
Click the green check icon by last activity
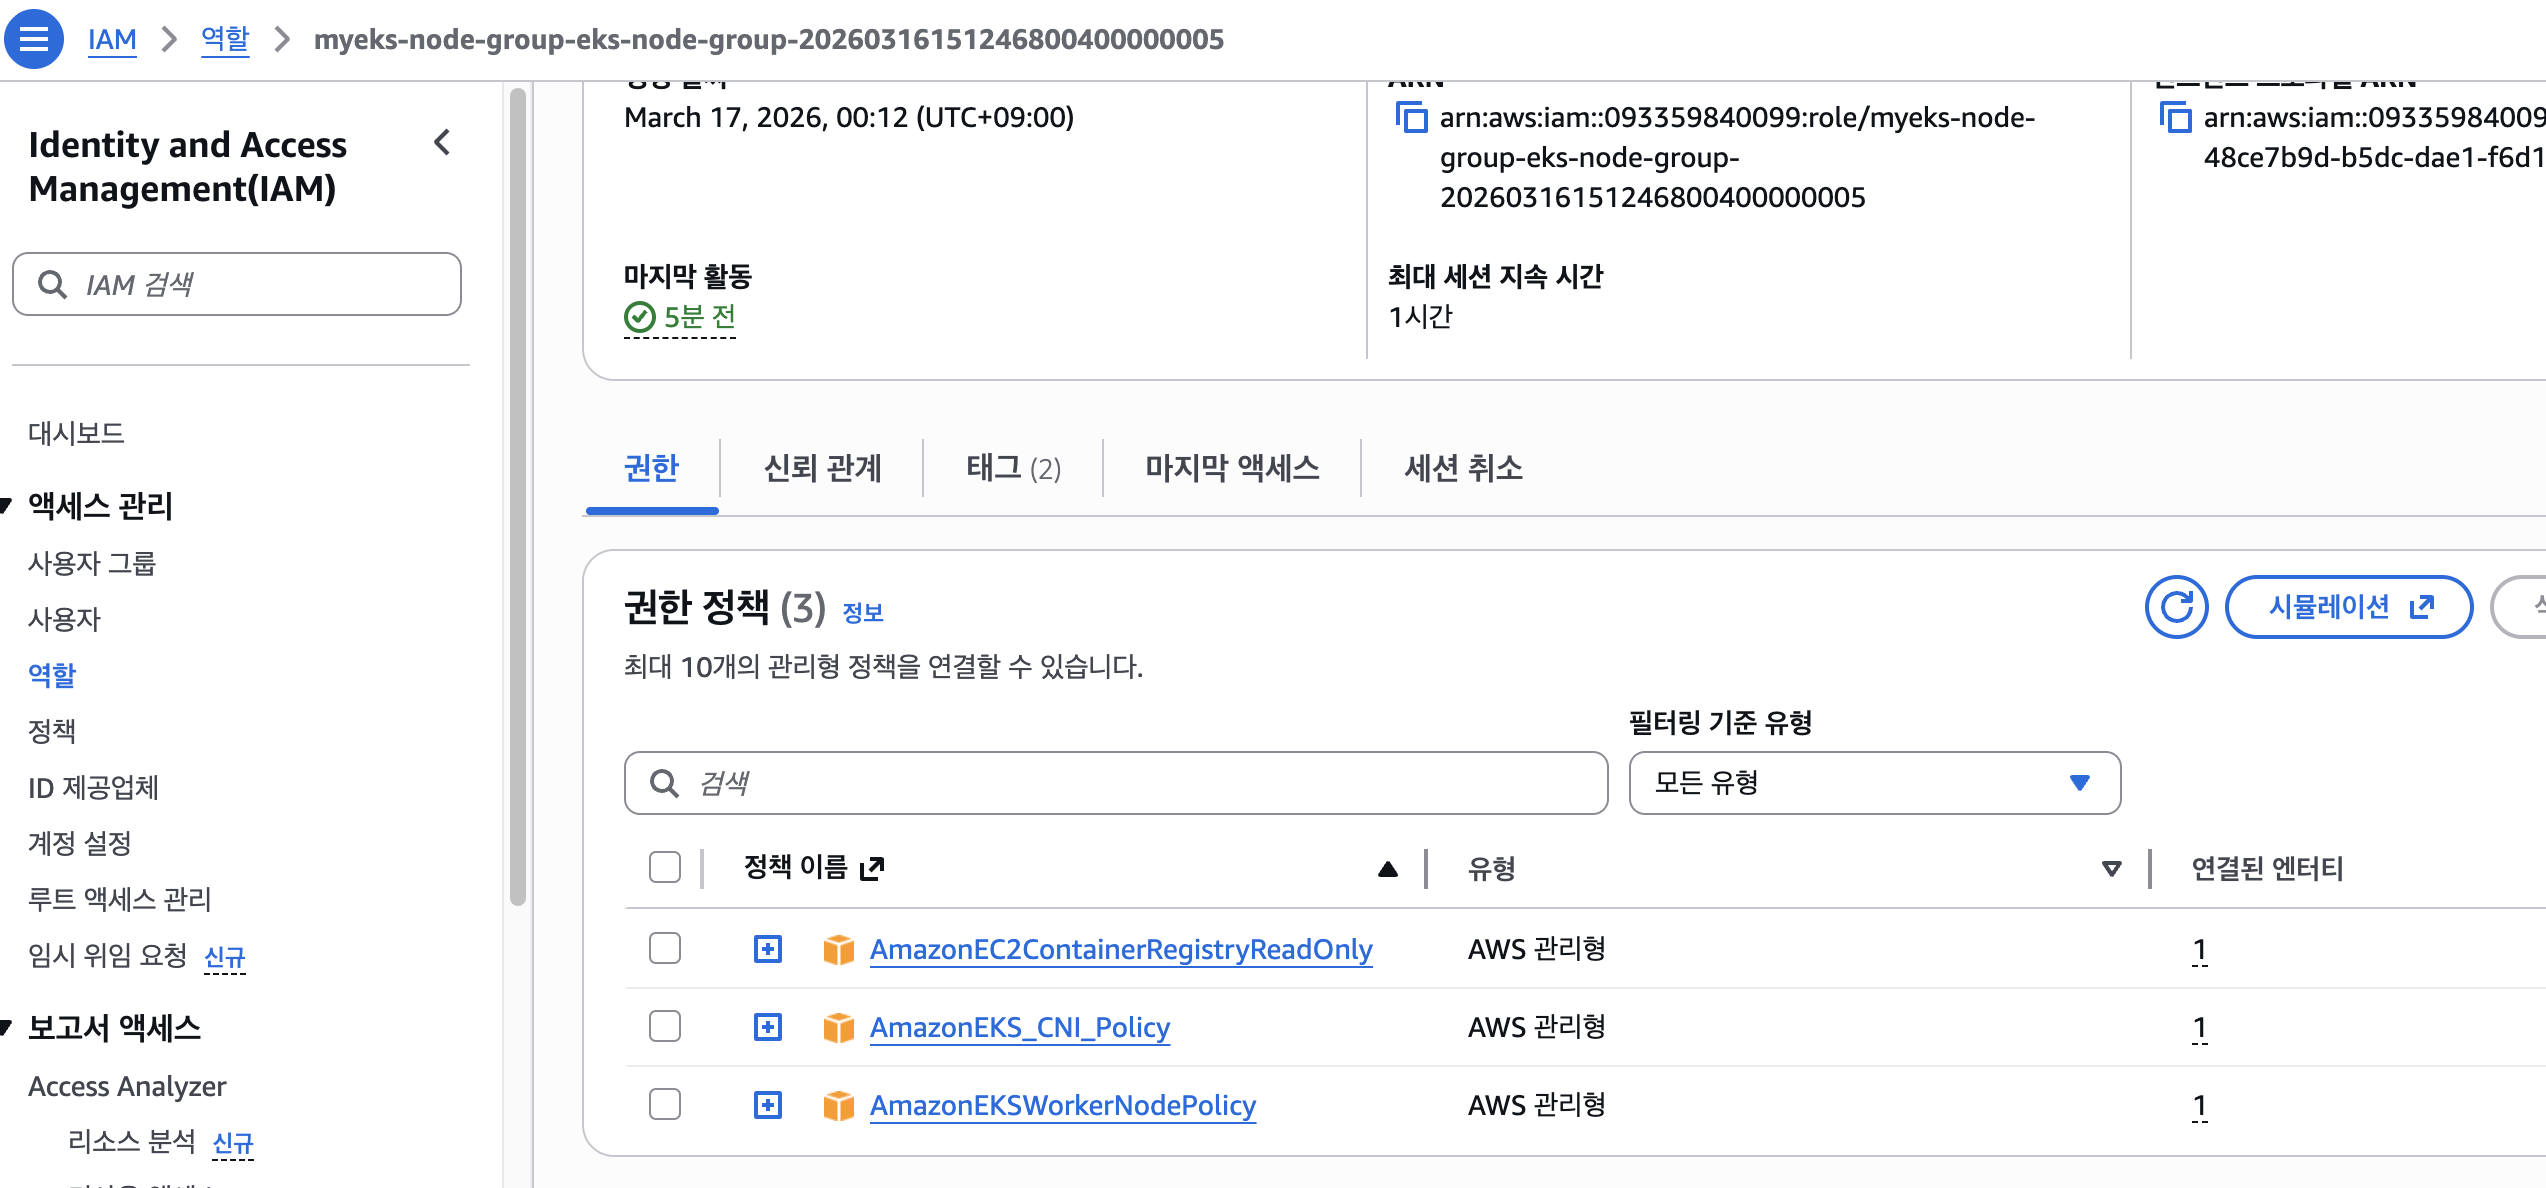coord(640,317)
